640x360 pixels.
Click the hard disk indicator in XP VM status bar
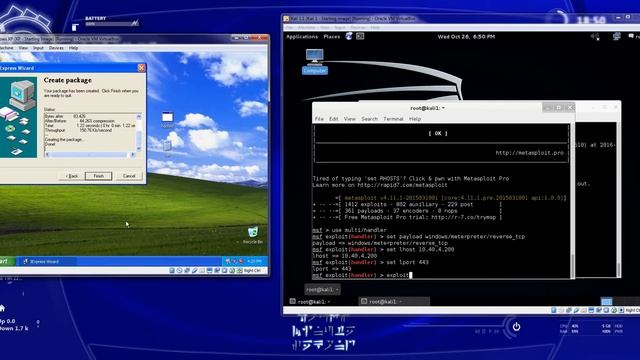pos(172,271)
